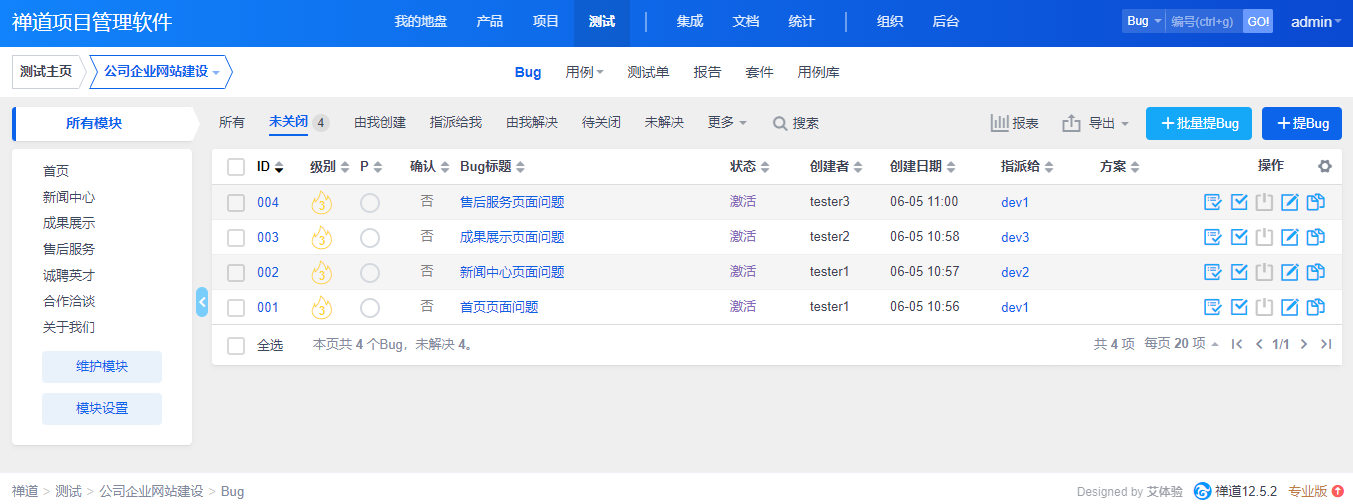Sort table by ID column
The image size is (1353, 504).
tap(270, 166)
